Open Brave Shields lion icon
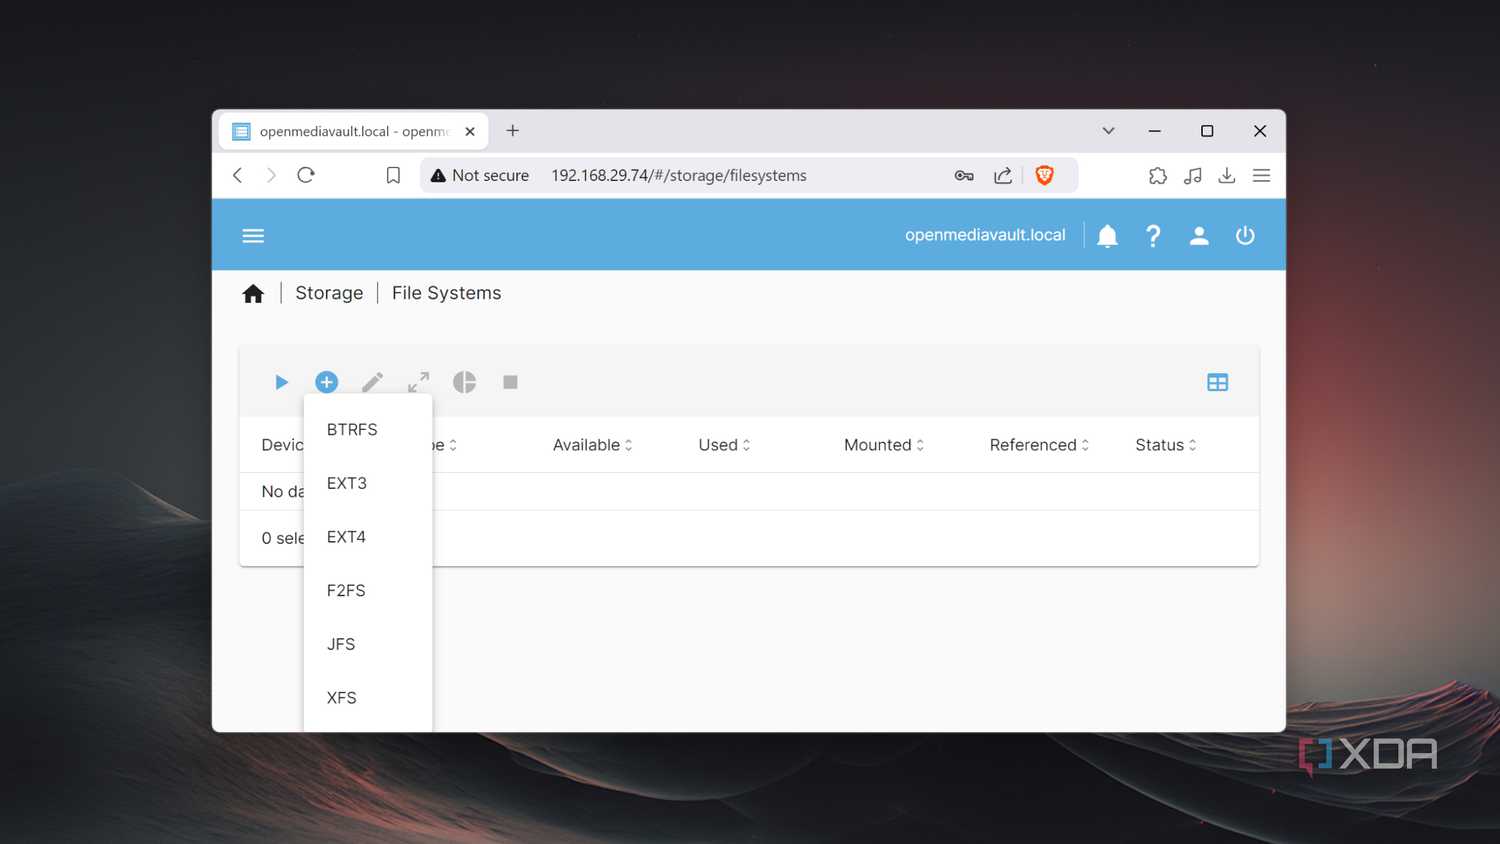 coord(1045,175)
